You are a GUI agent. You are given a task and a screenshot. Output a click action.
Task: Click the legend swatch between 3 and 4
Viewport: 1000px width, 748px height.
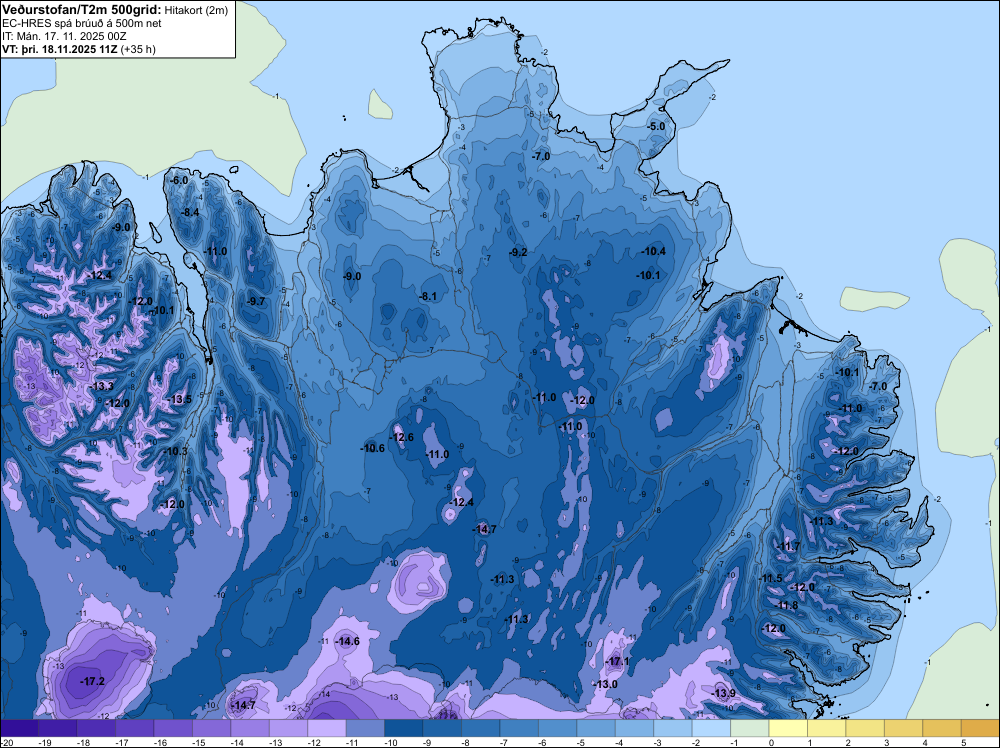[904, 728]
